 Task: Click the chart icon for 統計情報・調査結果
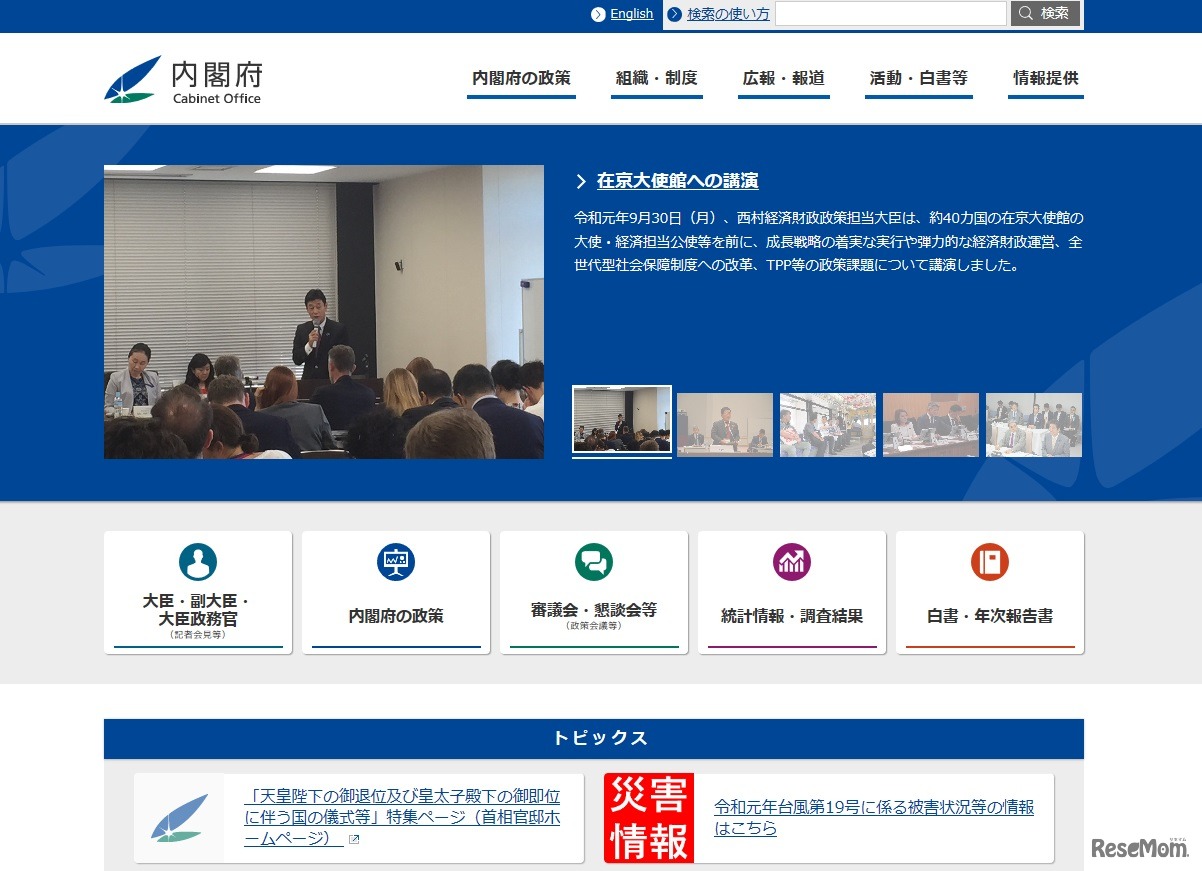tap(792, 562)
